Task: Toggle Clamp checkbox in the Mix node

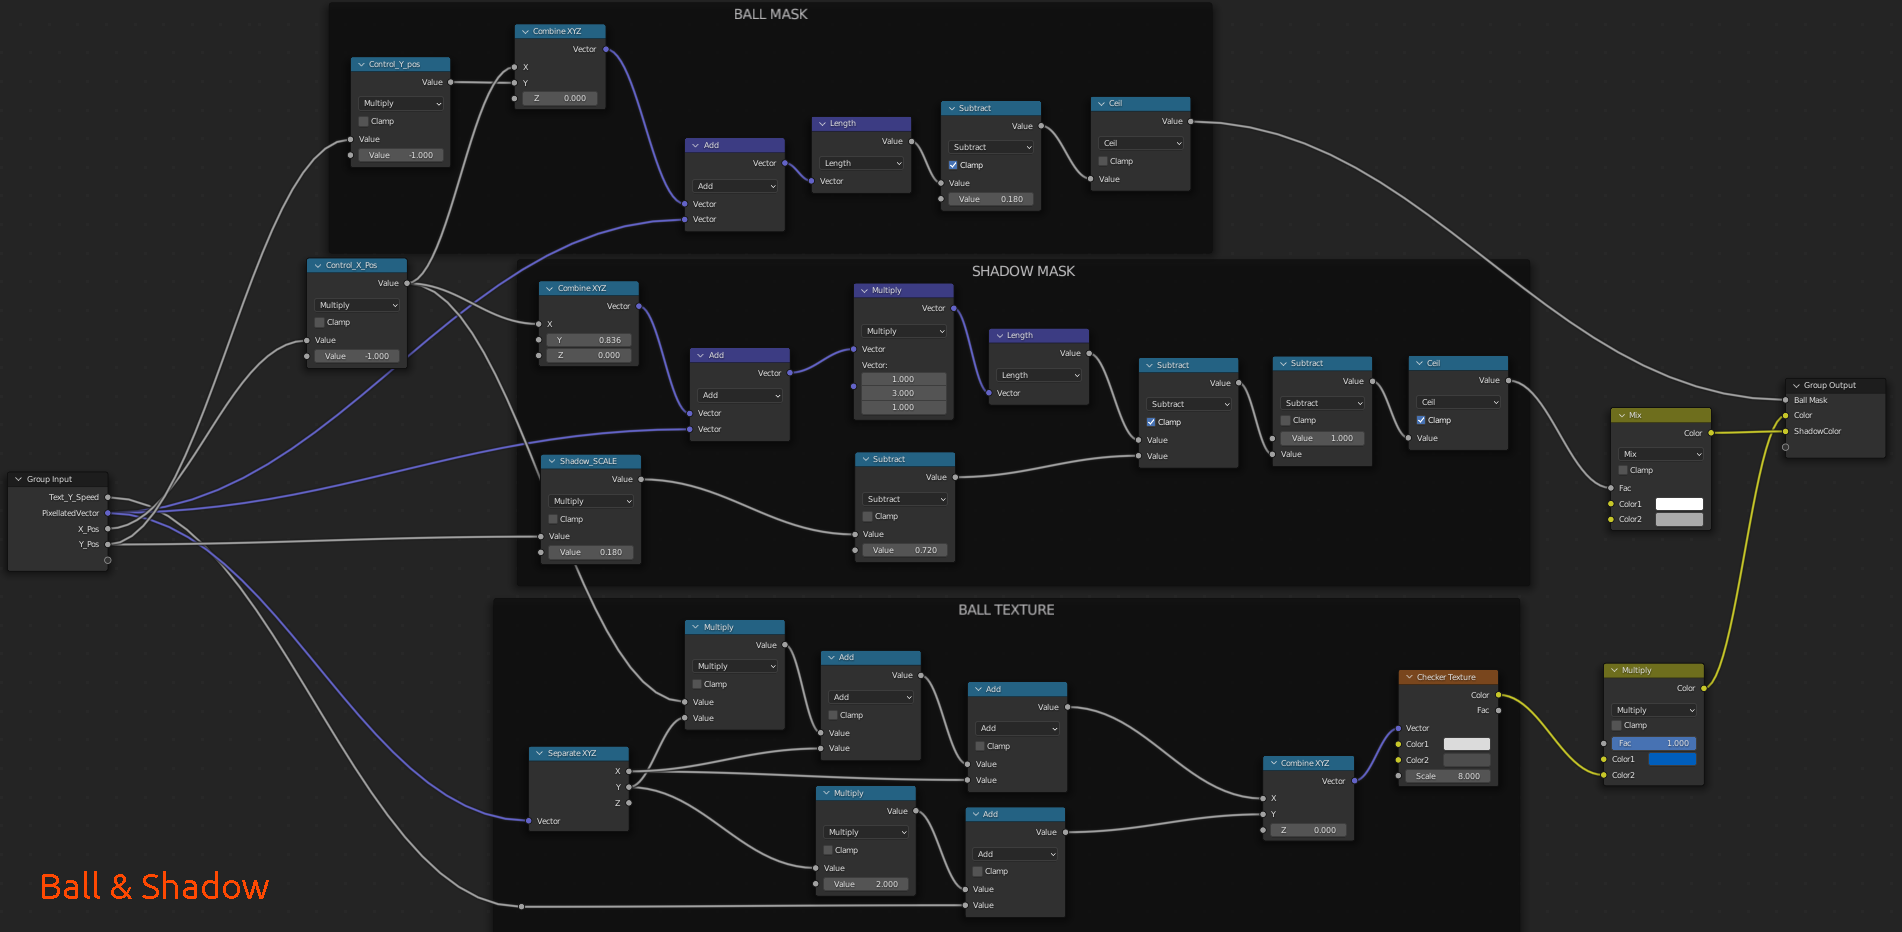Action: [1623, 470]
